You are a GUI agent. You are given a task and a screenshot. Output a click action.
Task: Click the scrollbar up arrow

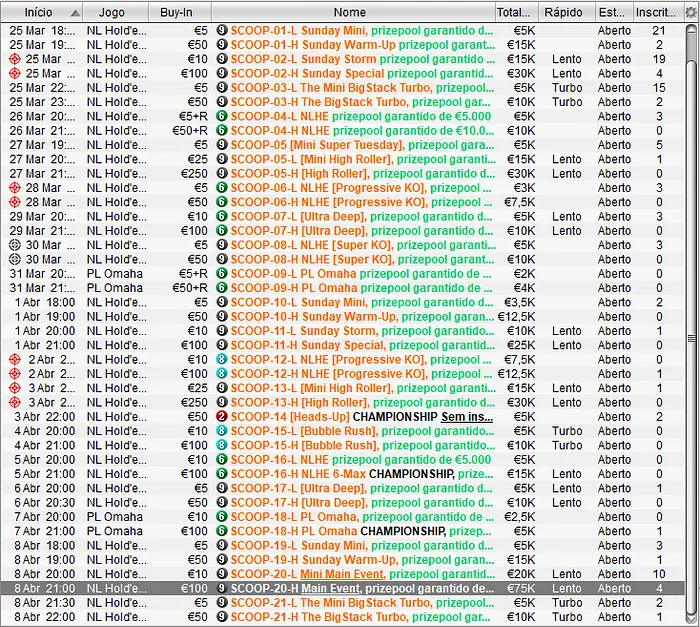pos(691,29)
